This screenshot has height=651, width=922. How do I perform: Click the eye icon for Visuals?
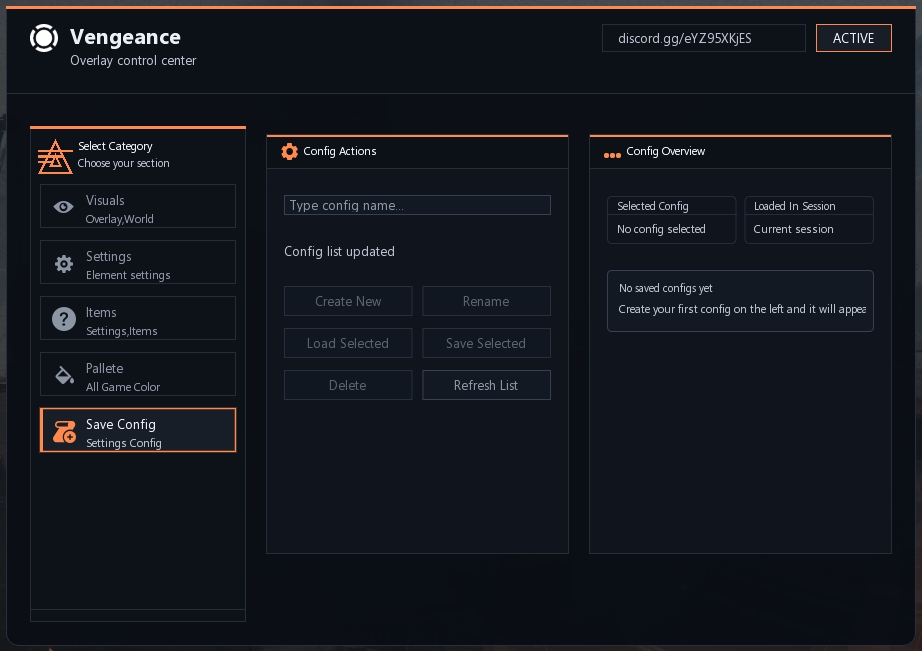click(x=64, y=207)
